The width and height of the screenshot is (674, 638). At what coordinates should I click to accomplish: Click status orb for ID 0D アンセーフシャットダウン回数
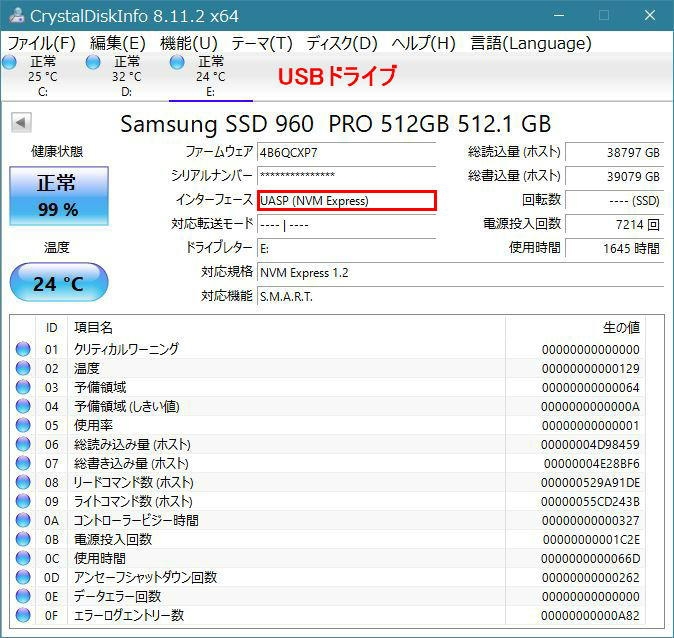[23, 577]
